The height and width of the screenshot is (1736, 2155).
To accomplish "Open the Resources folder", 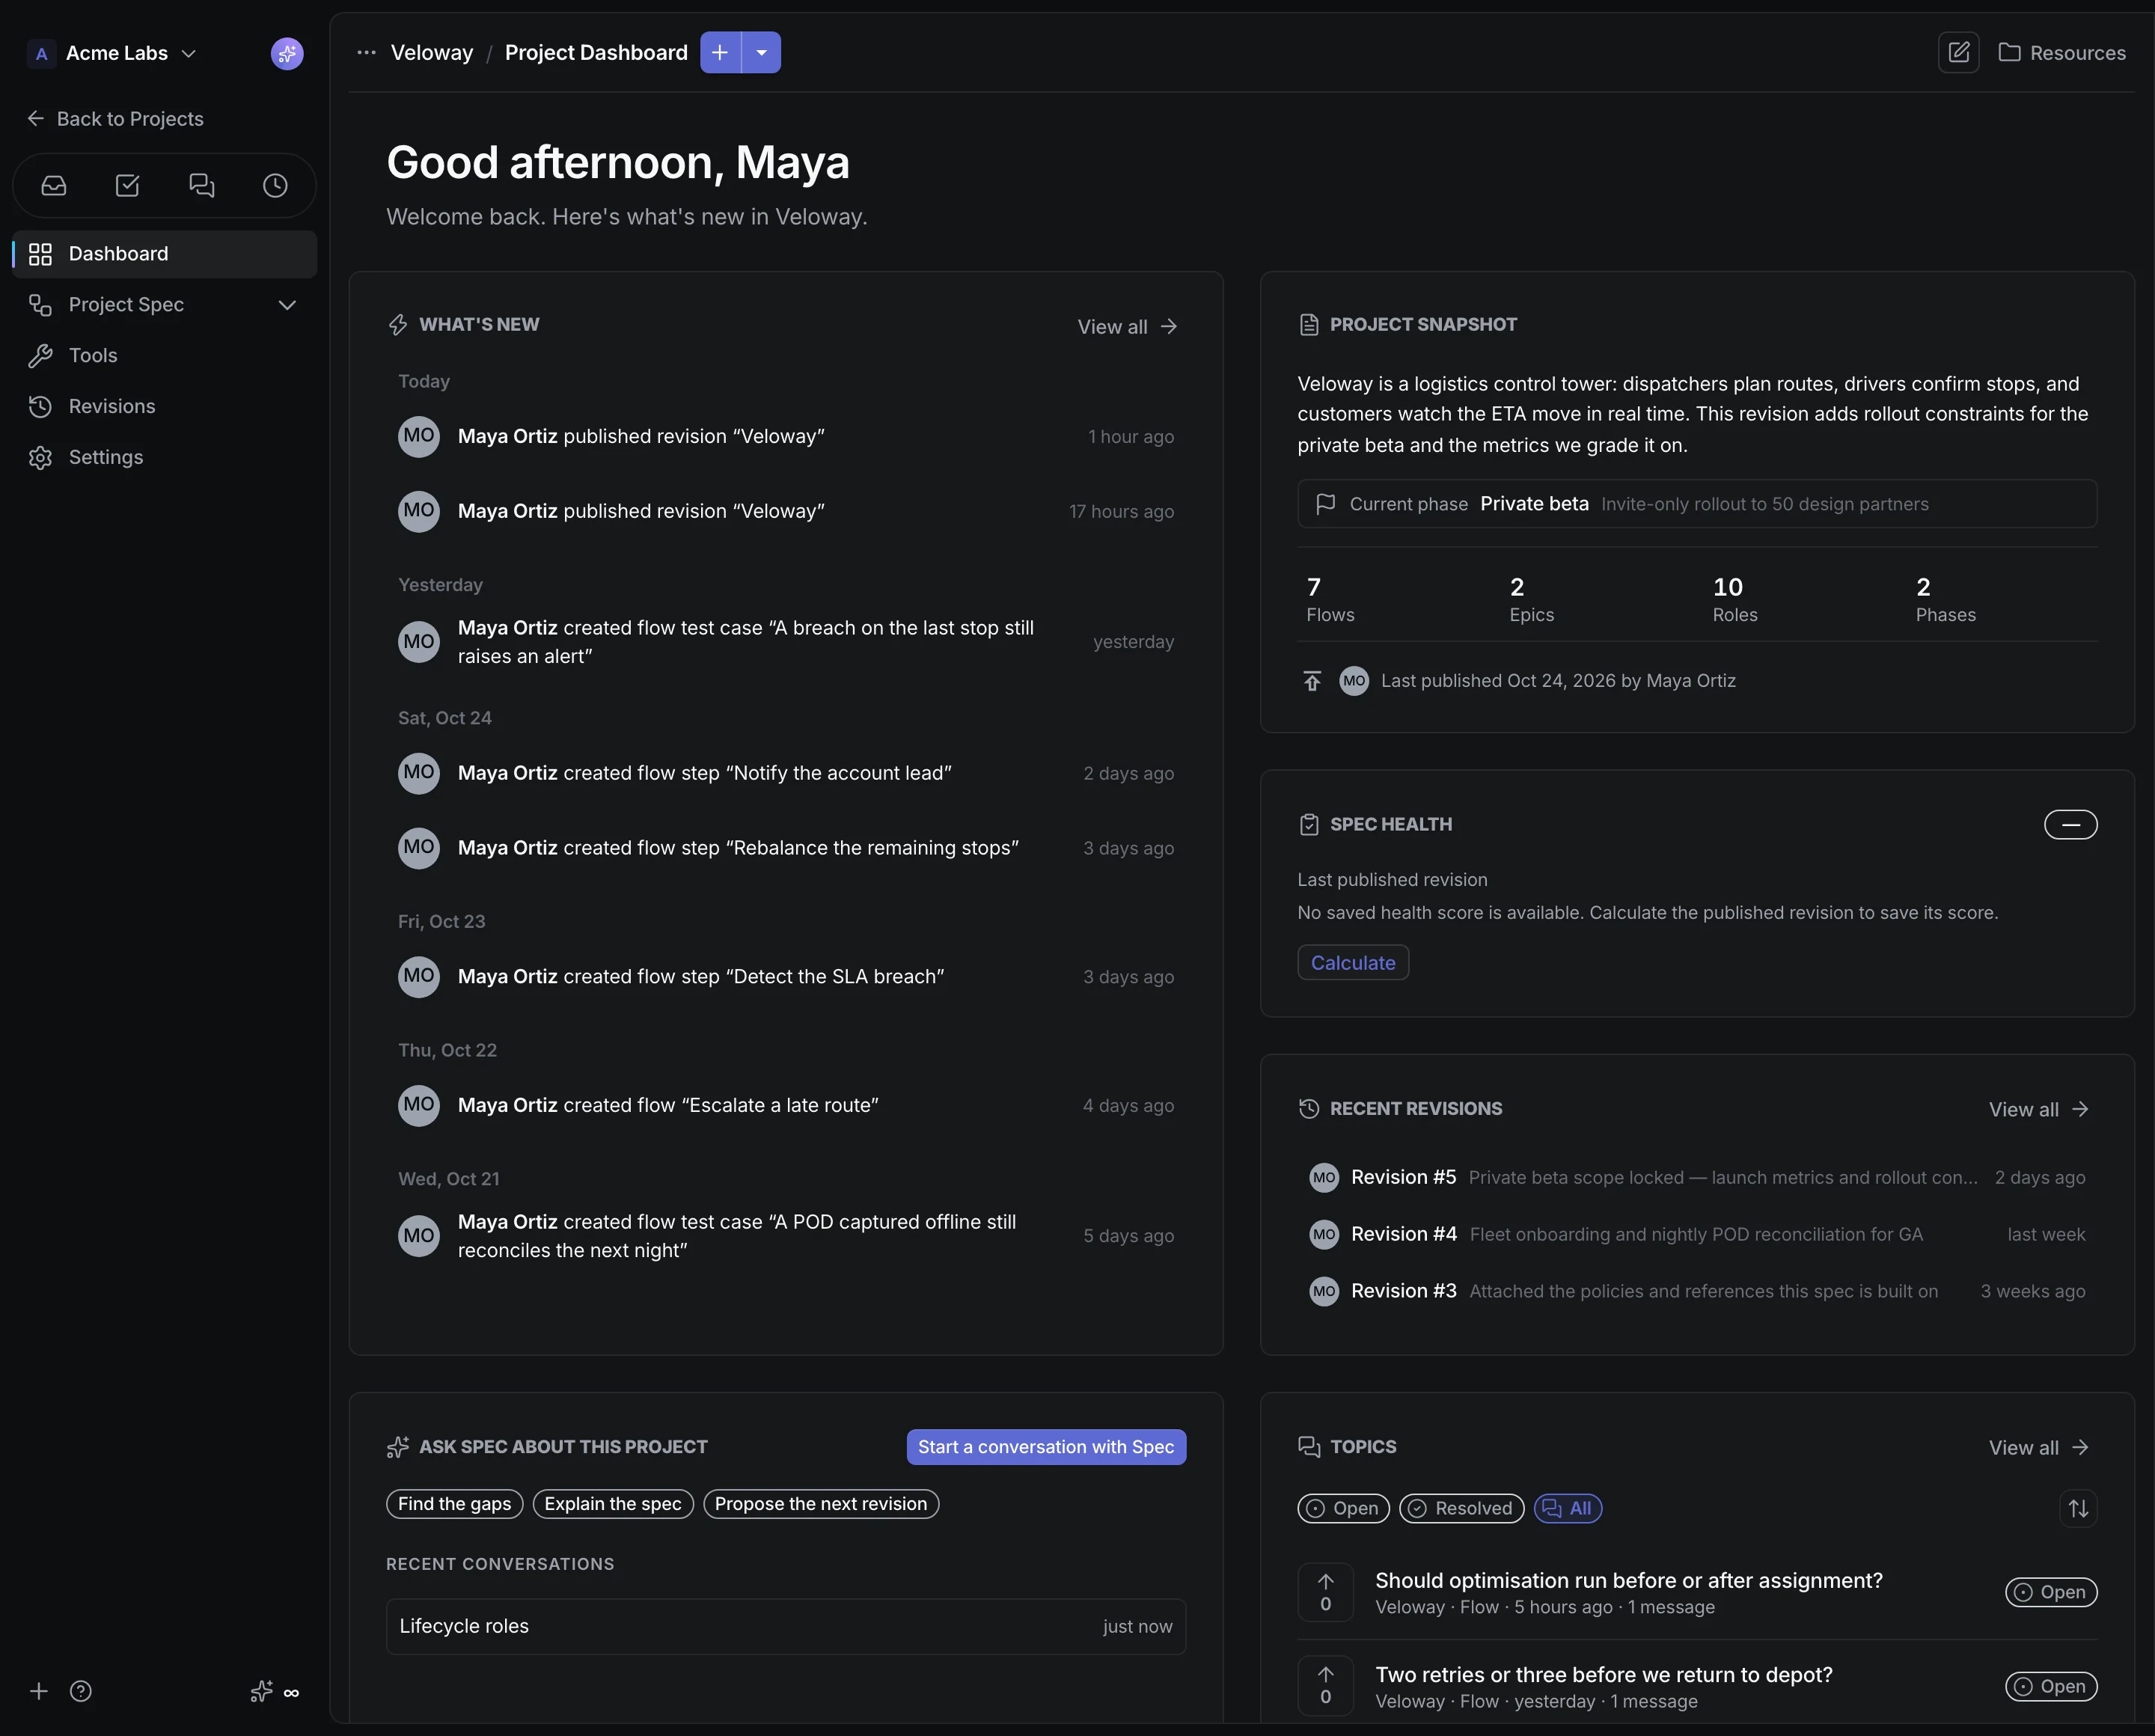I will point(2062,53).
